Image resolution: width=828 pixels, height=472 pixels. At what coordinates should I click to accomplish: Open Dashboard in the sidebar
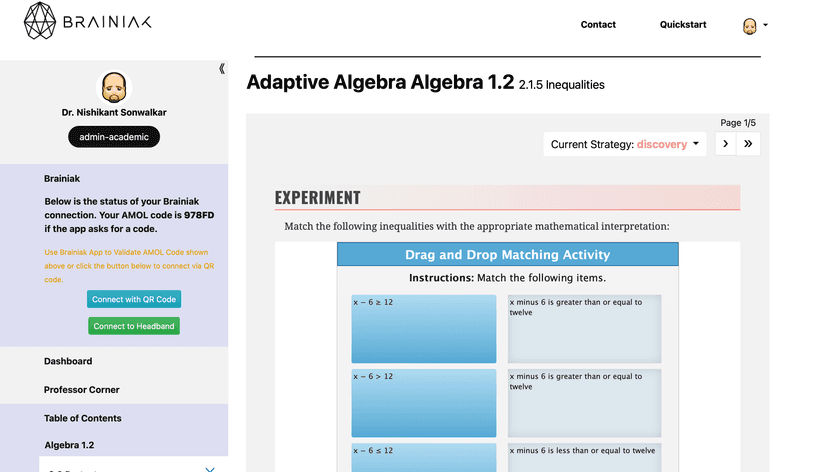(x=68, y=361)
